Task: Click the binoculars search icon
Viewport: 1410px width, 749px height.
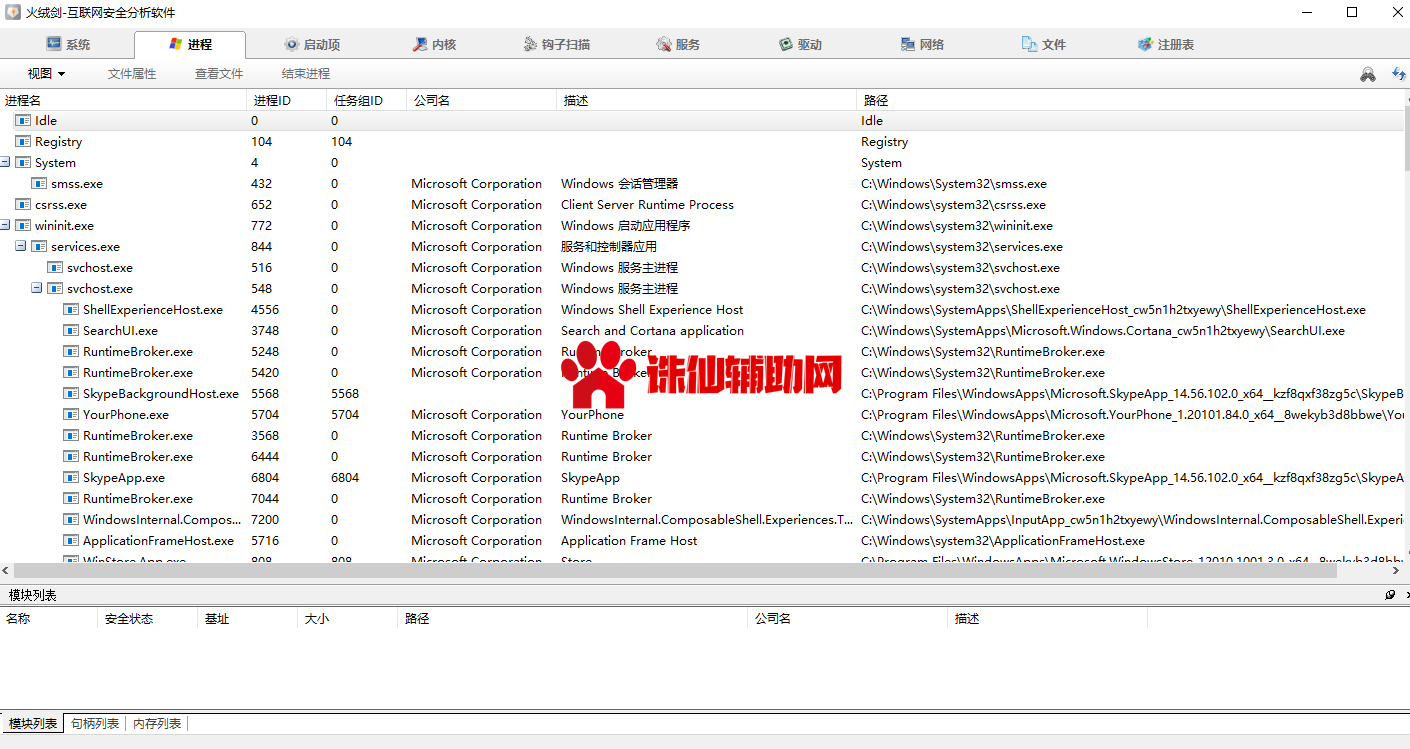Action: (1367, 74)
